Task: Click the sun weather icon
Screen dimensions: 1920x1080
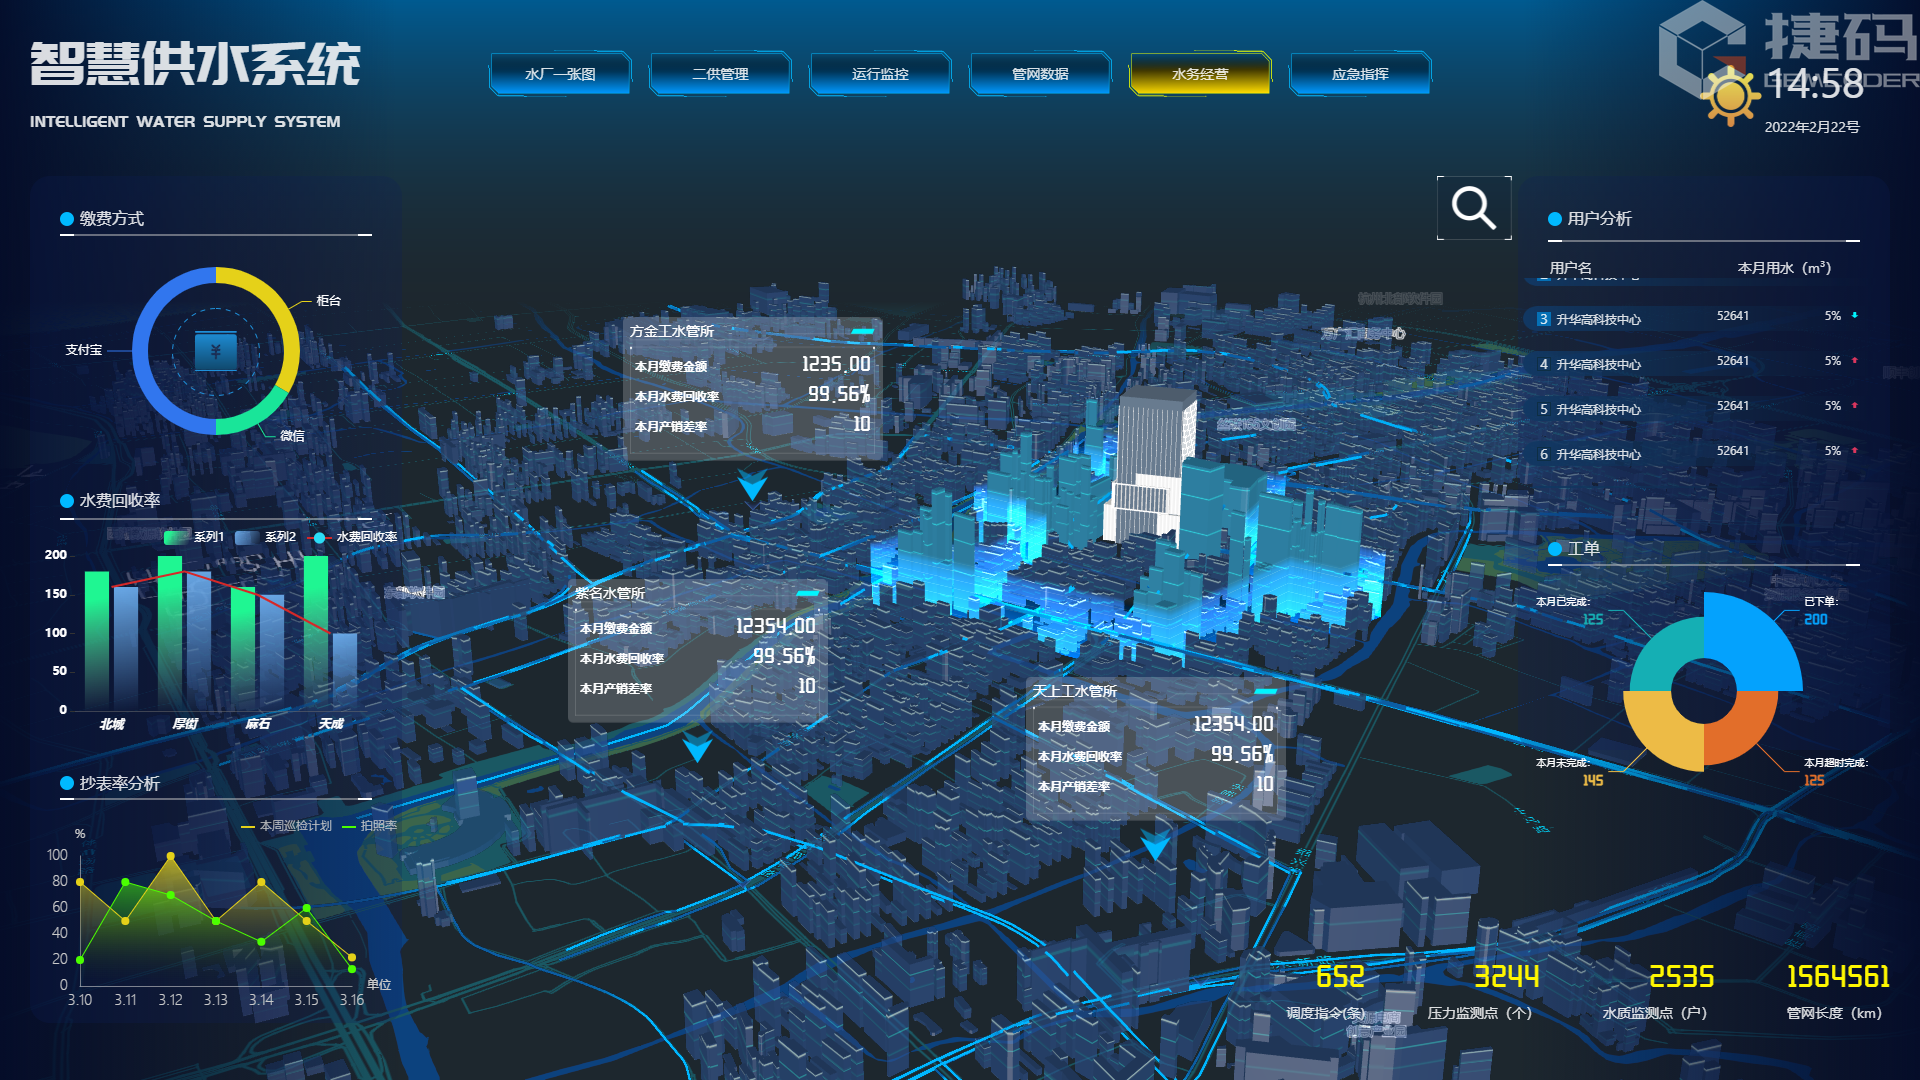Action: pyautogui.click(x=1730, y=97)
